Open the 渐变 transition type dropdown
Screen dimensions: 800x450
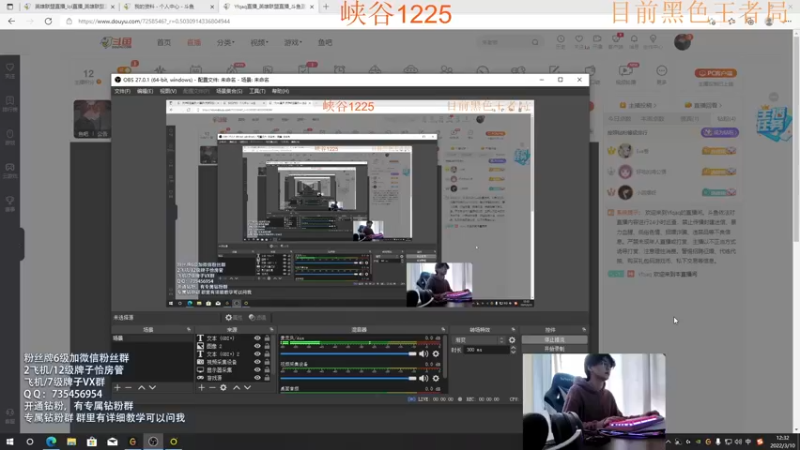click(x=479, y=340)
